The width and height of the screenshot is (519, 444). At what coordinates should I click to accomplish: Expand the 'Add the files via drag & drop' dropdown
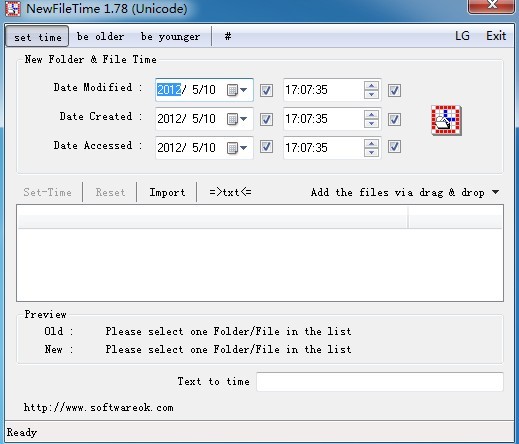495,192
